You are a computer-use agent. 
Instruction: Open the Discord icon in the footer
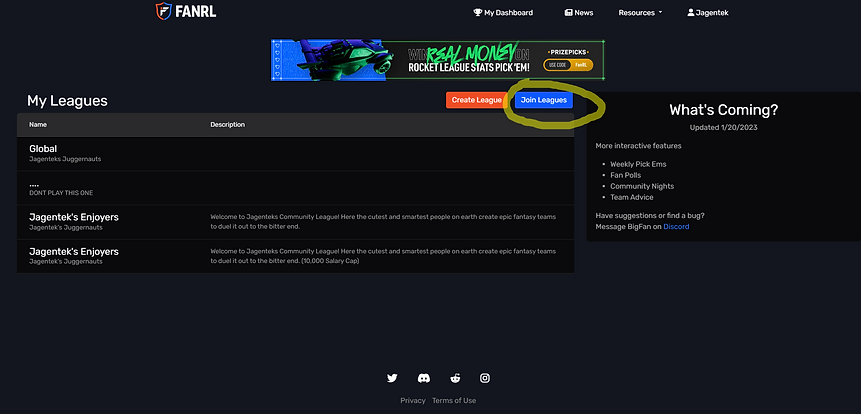point(423,378)
